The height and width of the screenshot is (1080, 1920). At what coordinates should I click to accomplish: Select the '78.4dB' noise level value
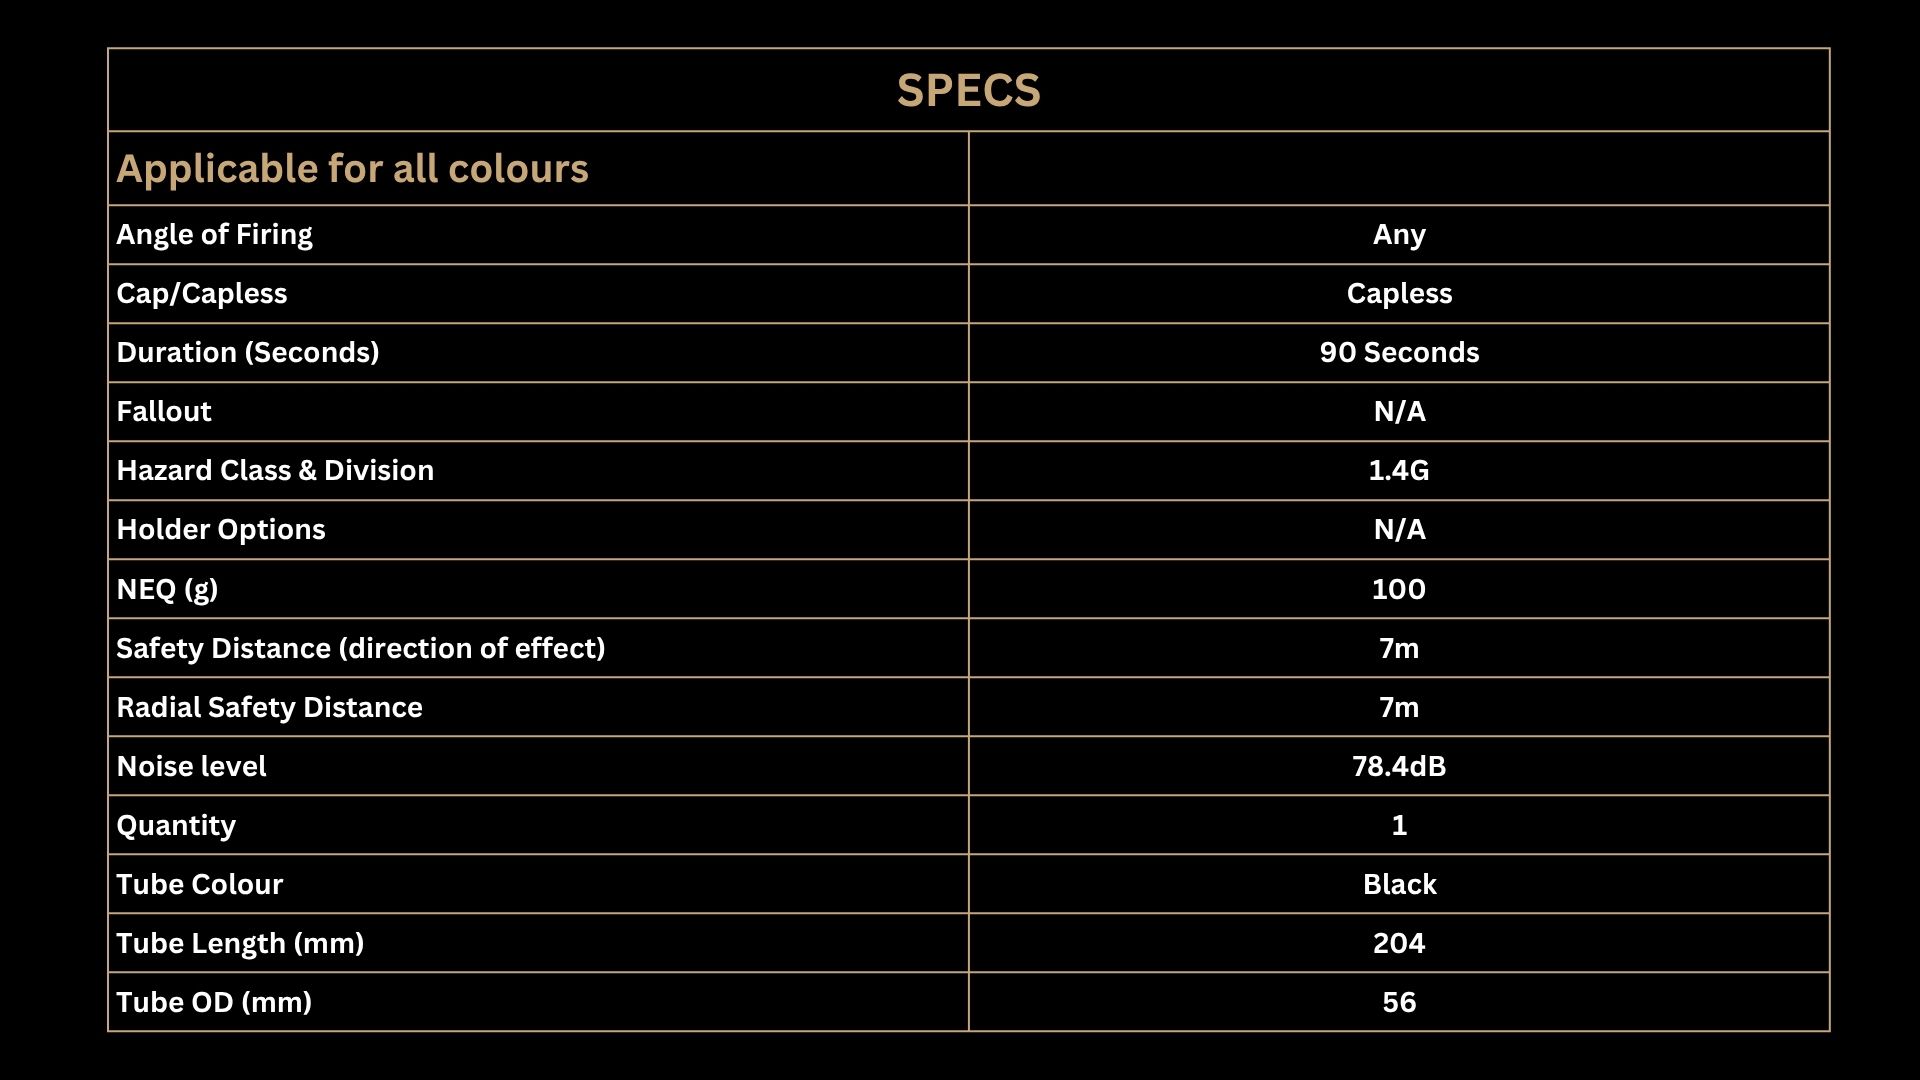pyautogui.click(x=1399, y=767)
